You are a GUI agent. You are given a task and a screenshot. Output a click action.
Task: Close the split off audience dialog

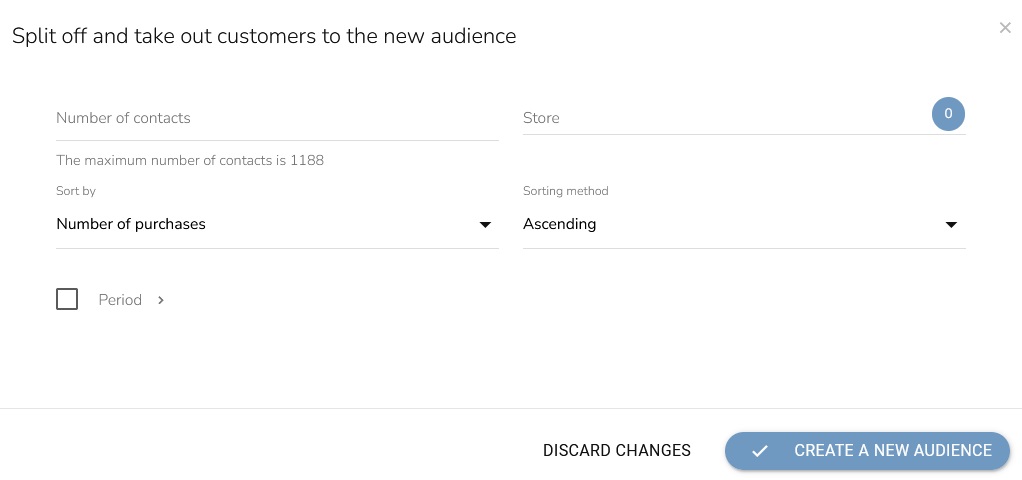point(1005,28)
